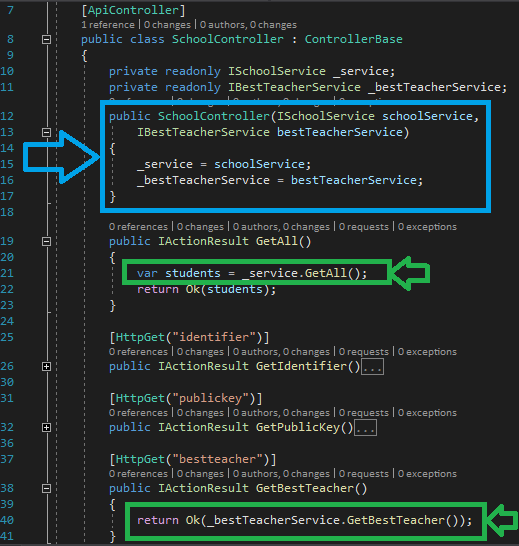Expand the collapsed GetIdentifier method

click(x=46, y=366)
